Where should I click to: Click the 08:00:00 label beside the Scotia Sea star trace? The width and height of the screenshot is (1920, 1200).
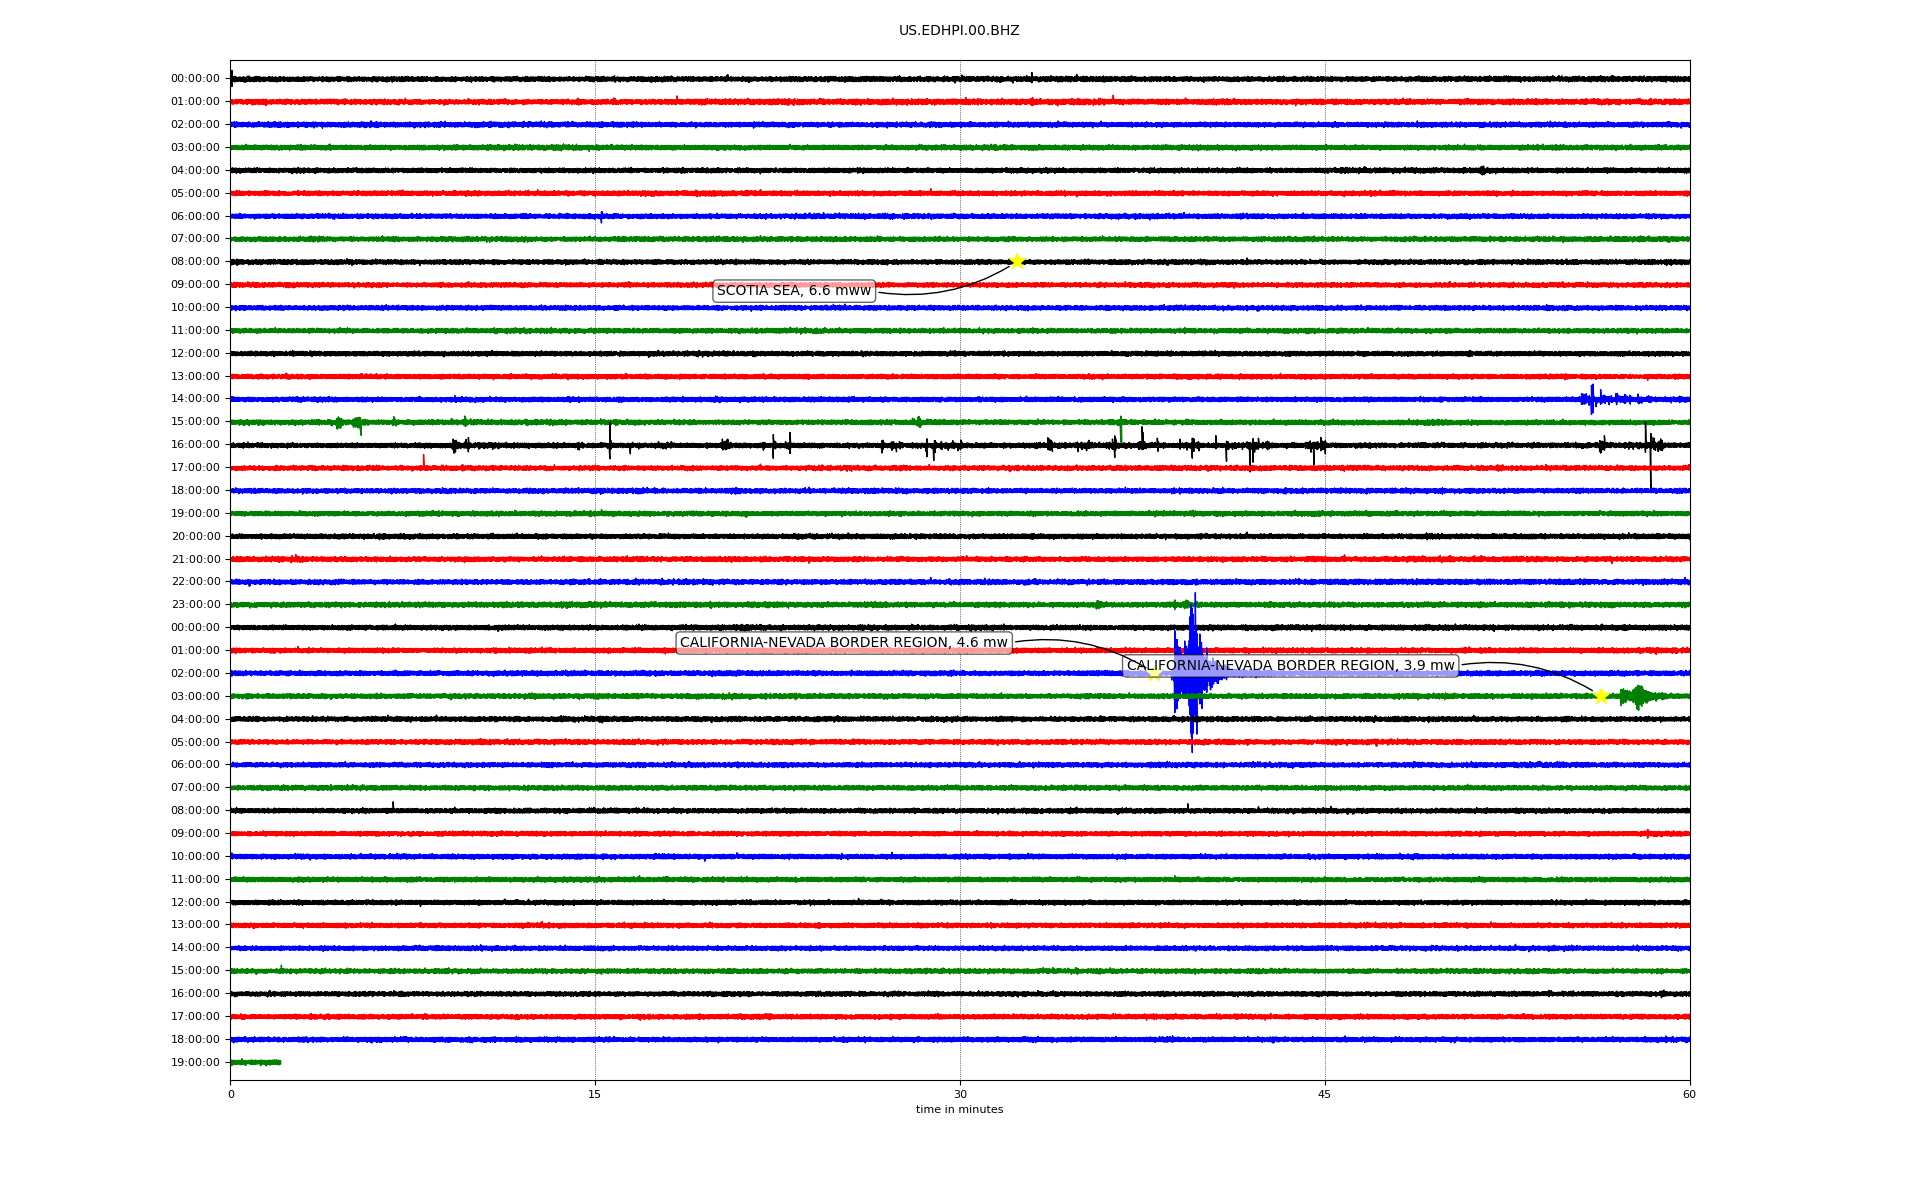195,262
